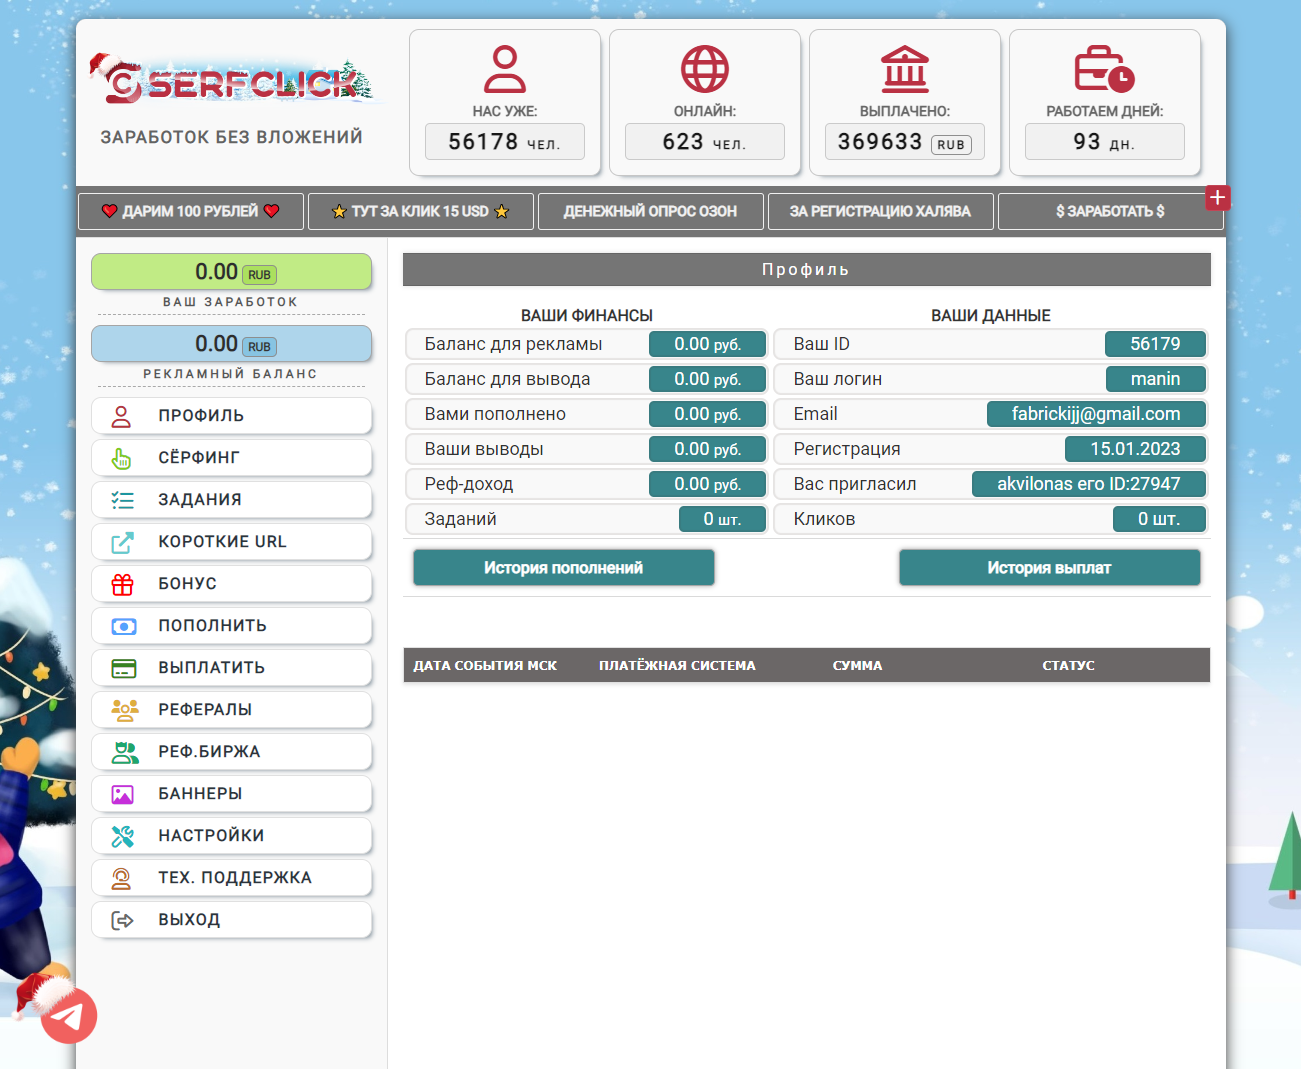Click the Tech support headset icon
Viewport: 1301px width, 1069px height.
(x=121, y=878)
